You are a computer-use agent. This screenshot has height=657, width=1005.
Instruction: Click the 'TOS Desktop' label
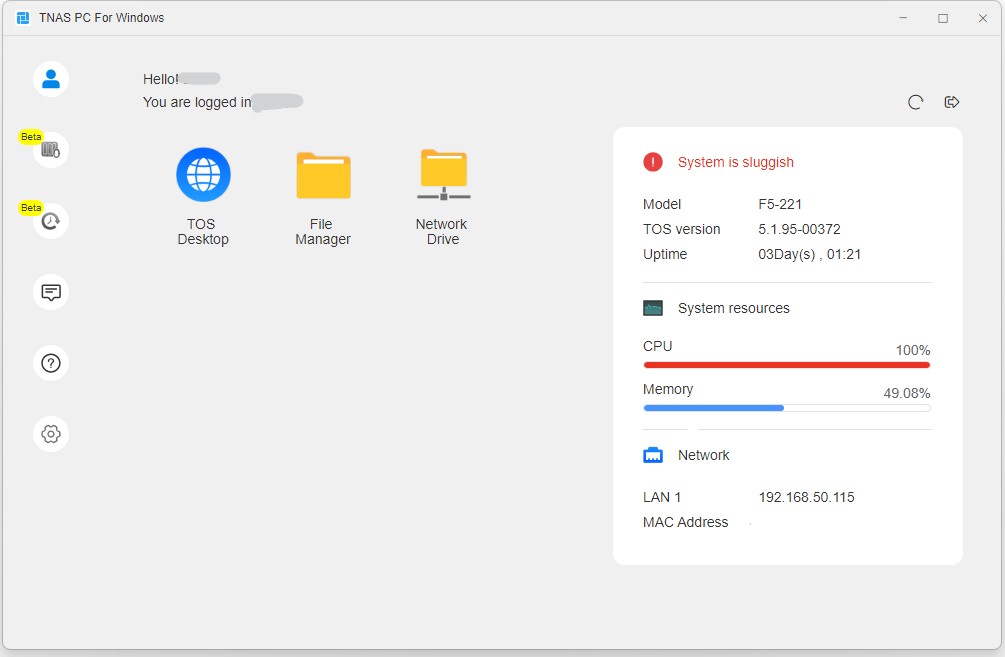click(x=203, y=232)
